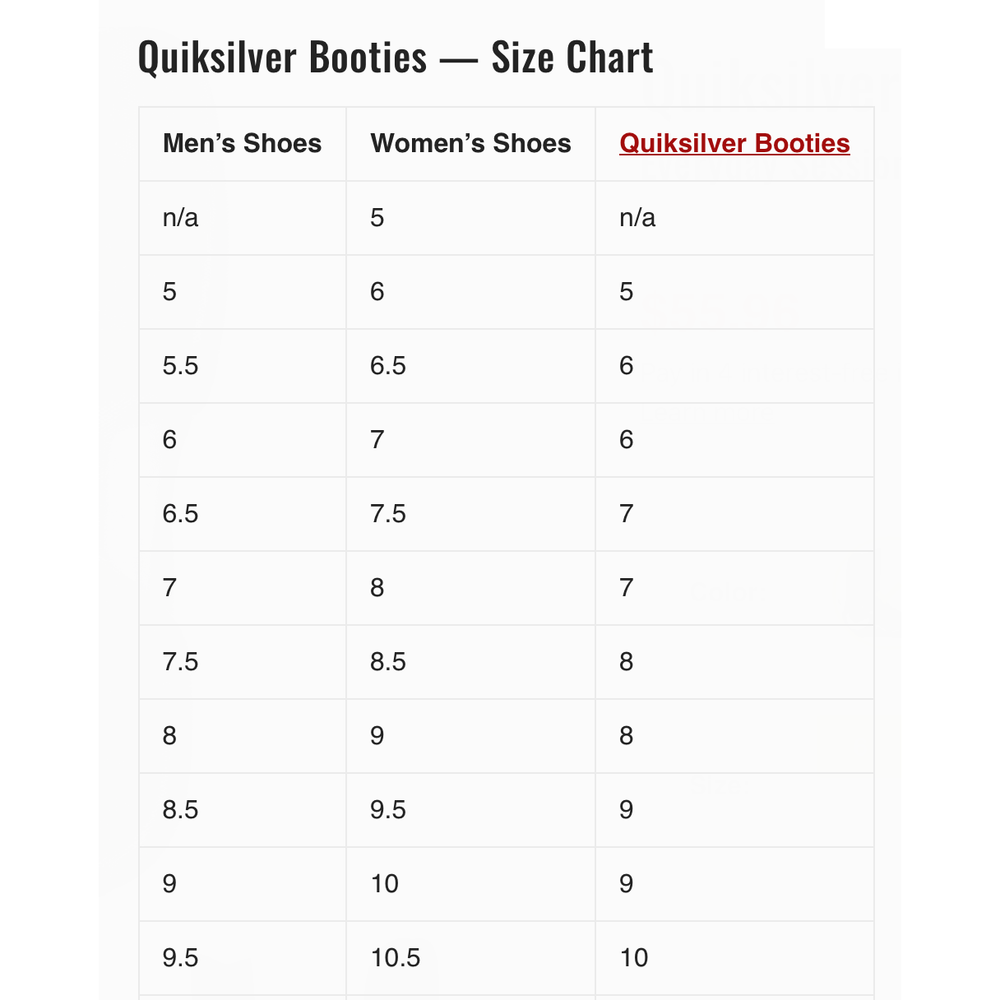The width and height of the screenshot is (1000, 1000).
Task: Click Men's Shoes size 5.5 cell
Action: click(x=181, y=366)
